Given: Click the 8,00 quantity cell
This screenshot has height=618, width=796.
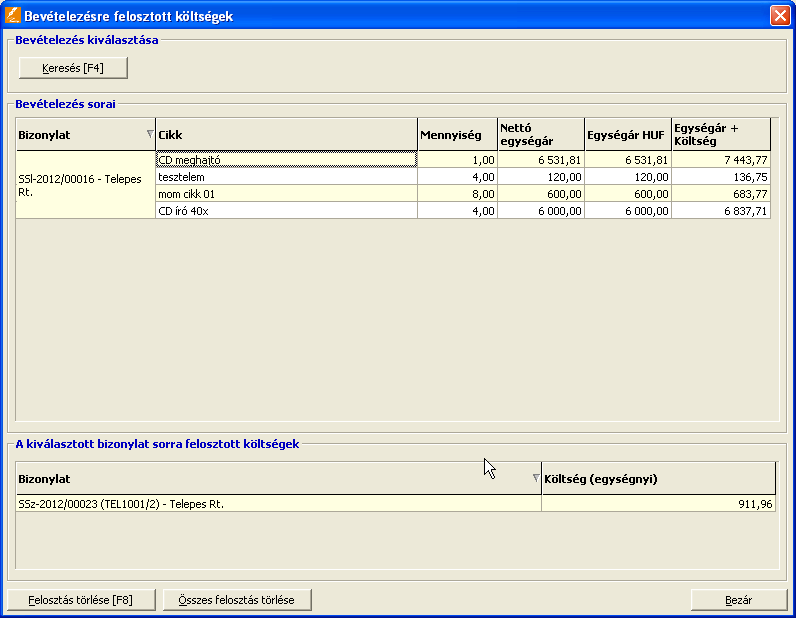Looking at the screenshot, I should point(457,194).
